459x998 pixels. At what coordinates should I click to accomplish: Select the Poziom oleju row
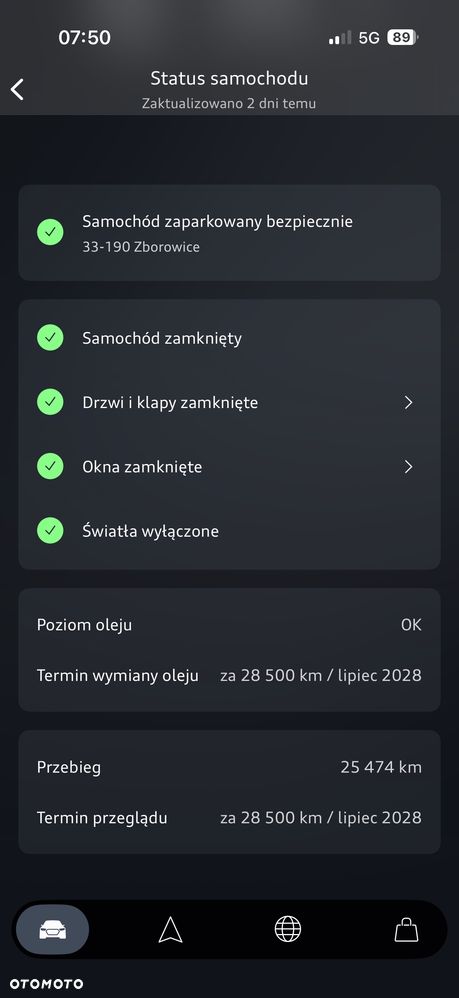click(229, 625)
